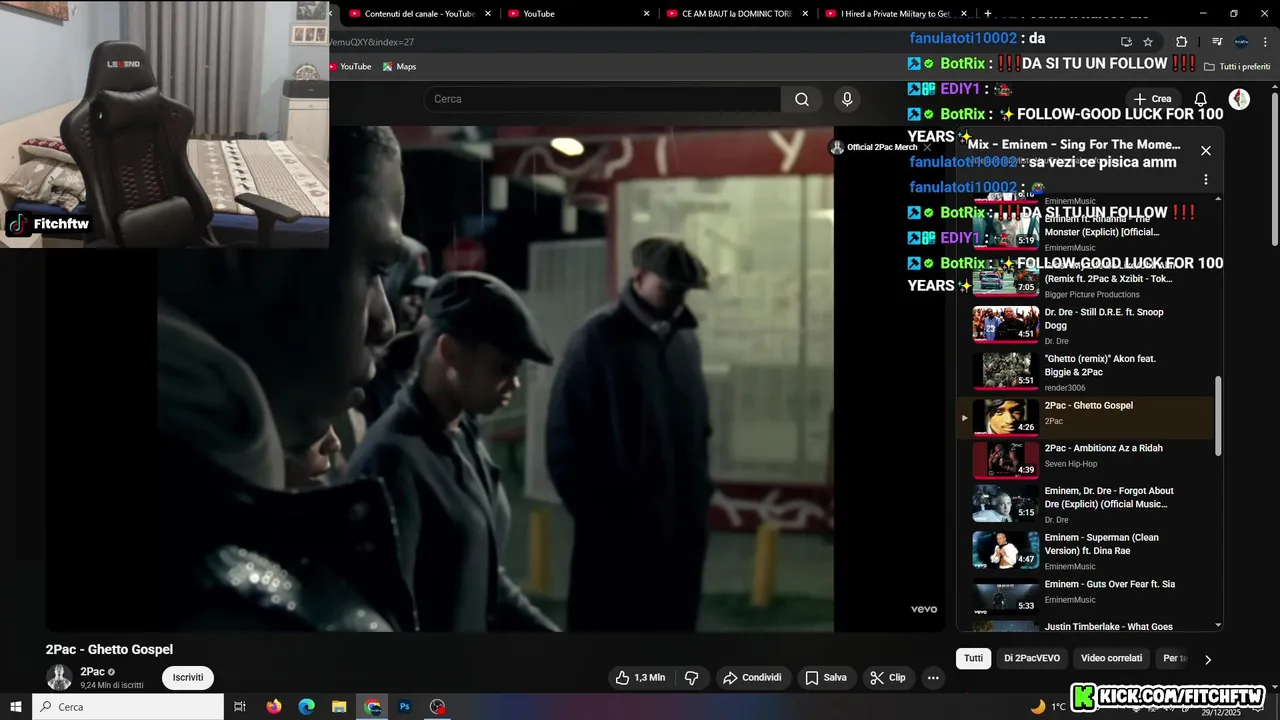Image resolution: width=1280 pixels, height=720 pixels.
Task: Select the Di 2PacVEVO filter chip
Action: [1032, 658]
